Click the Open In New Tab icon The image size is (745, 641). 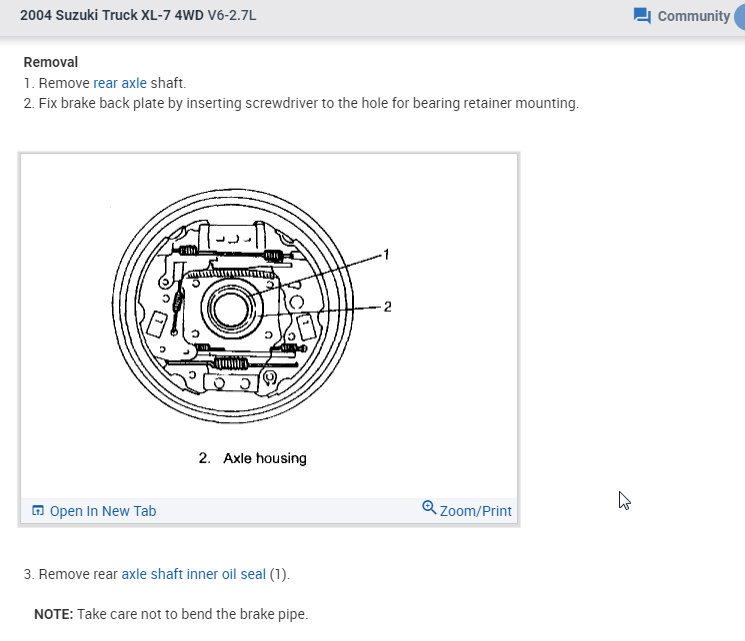(x=38, y=510)
